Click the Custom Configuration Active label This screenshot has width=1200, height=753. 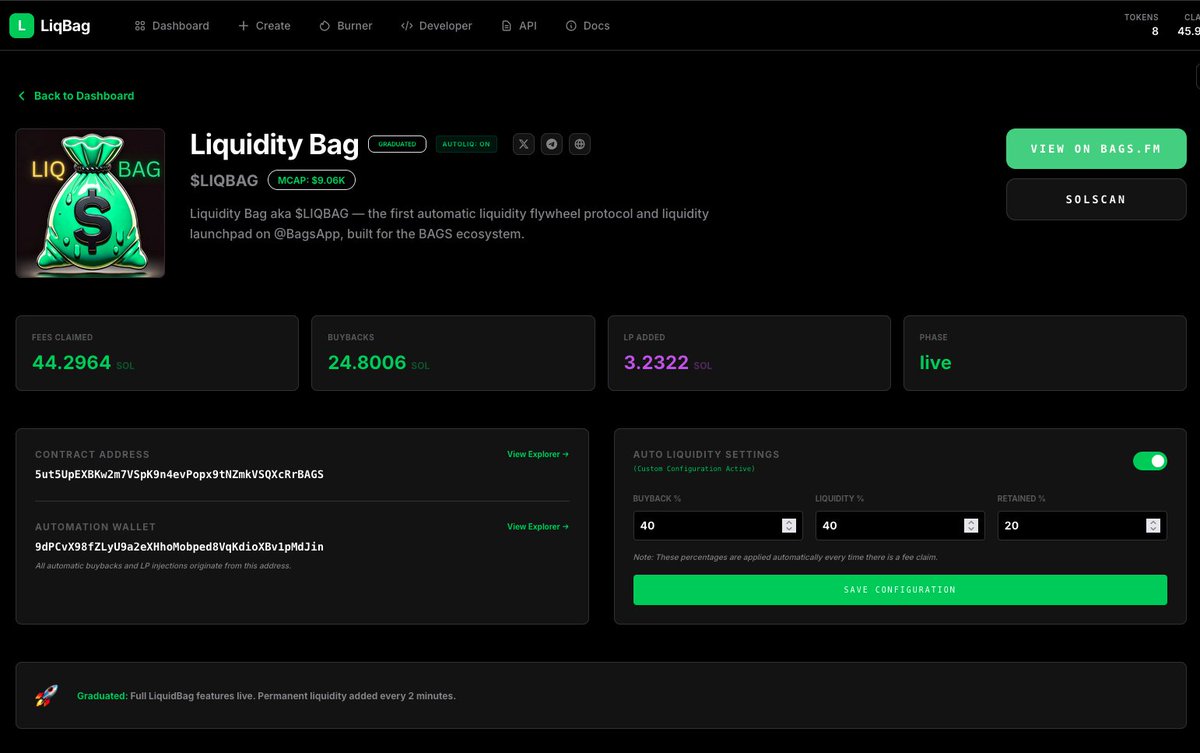pyautogui.click(x=694, y=469)
